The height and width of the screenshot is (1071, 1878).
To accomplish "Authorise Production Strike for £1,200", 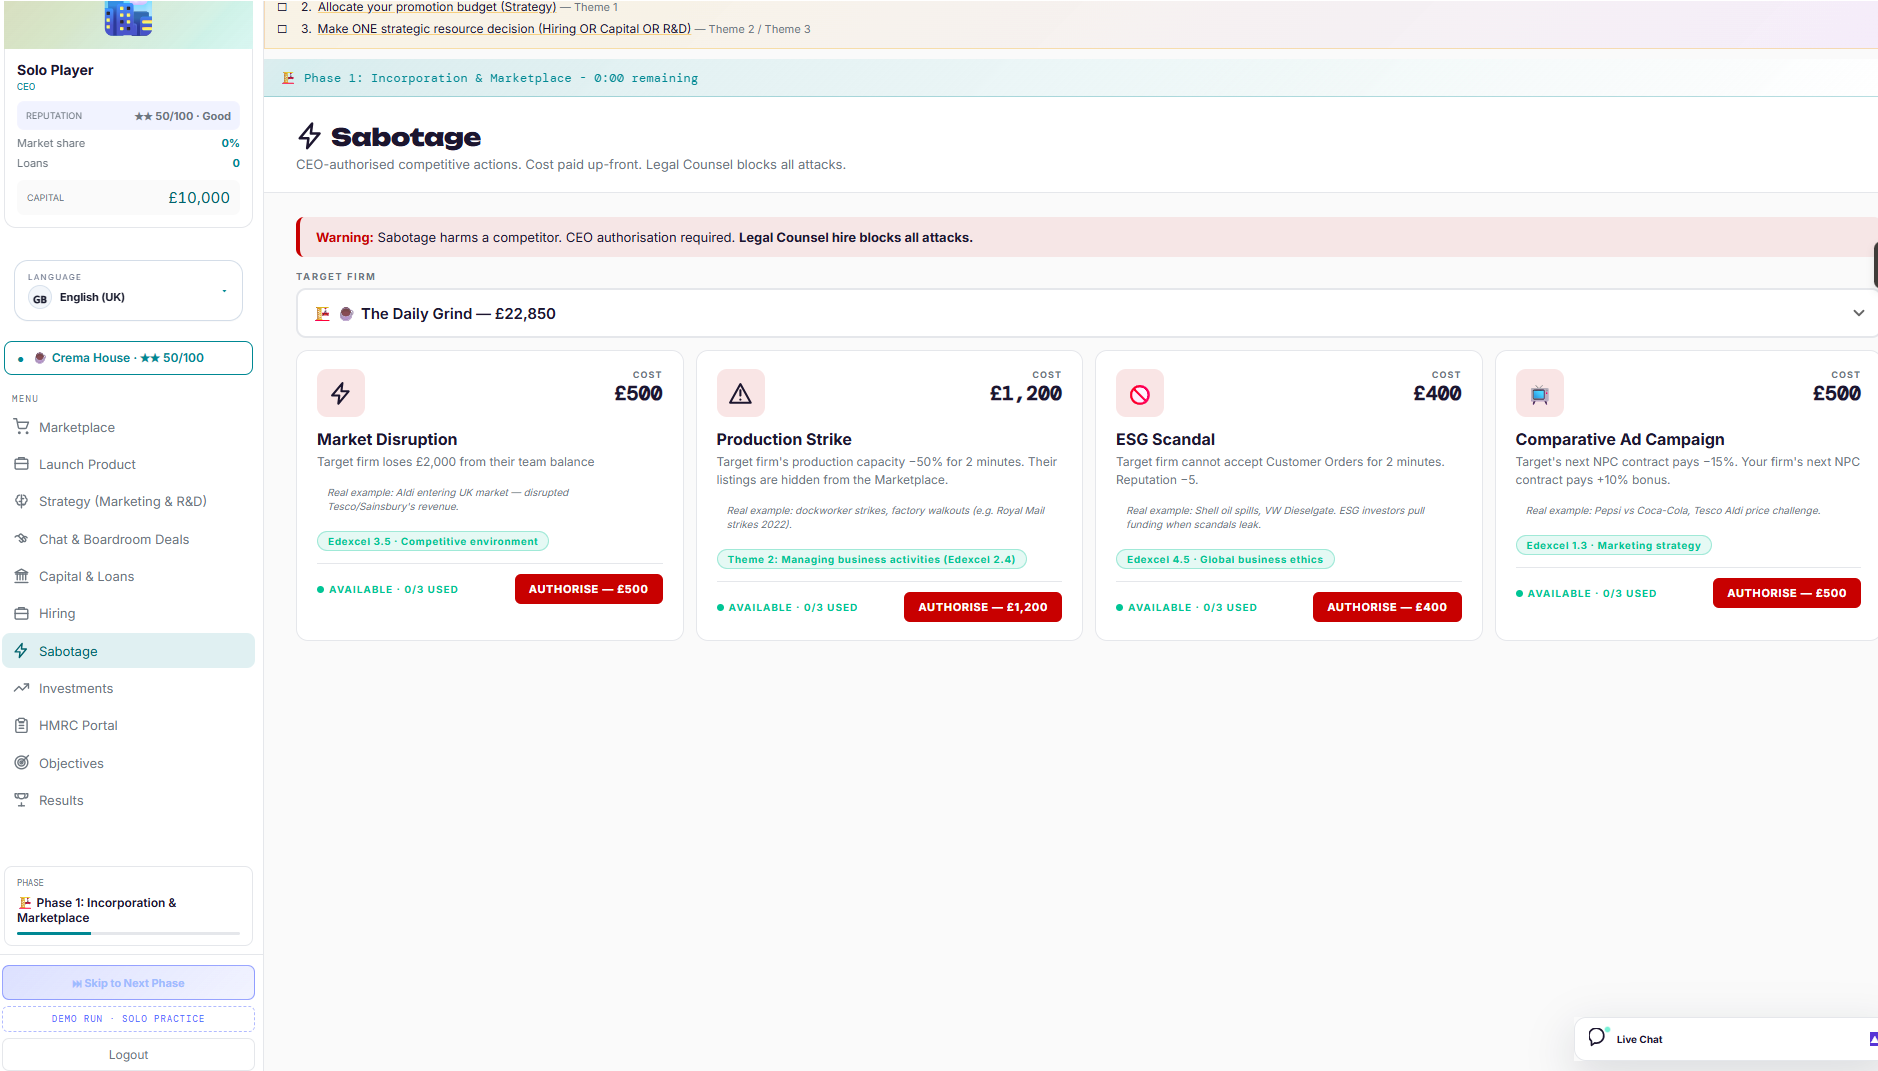I will pos(983,607).
